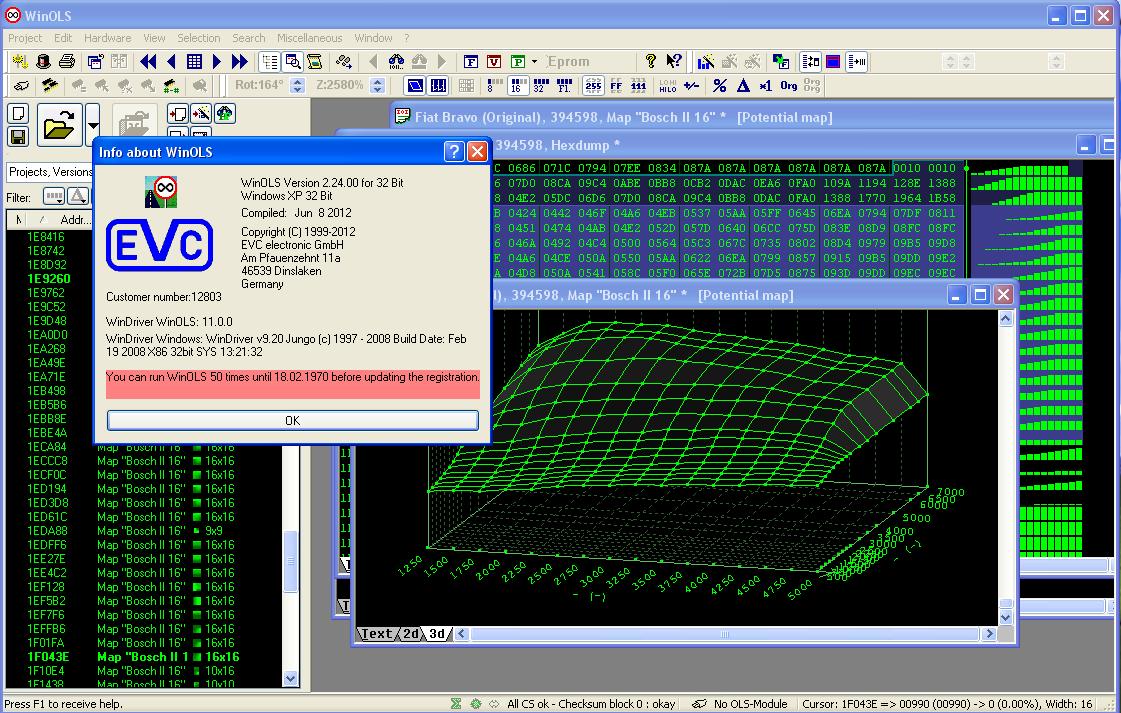Select map row 1F043E in the list
The height and width of the screenshot is (713, 1121).
(x=146, y=657)
